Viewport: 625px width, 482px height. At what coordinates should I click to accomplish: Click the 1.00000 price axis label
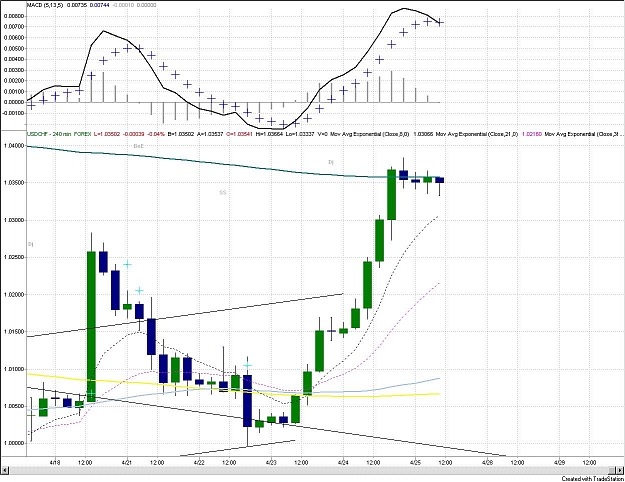tap(13, 443)
